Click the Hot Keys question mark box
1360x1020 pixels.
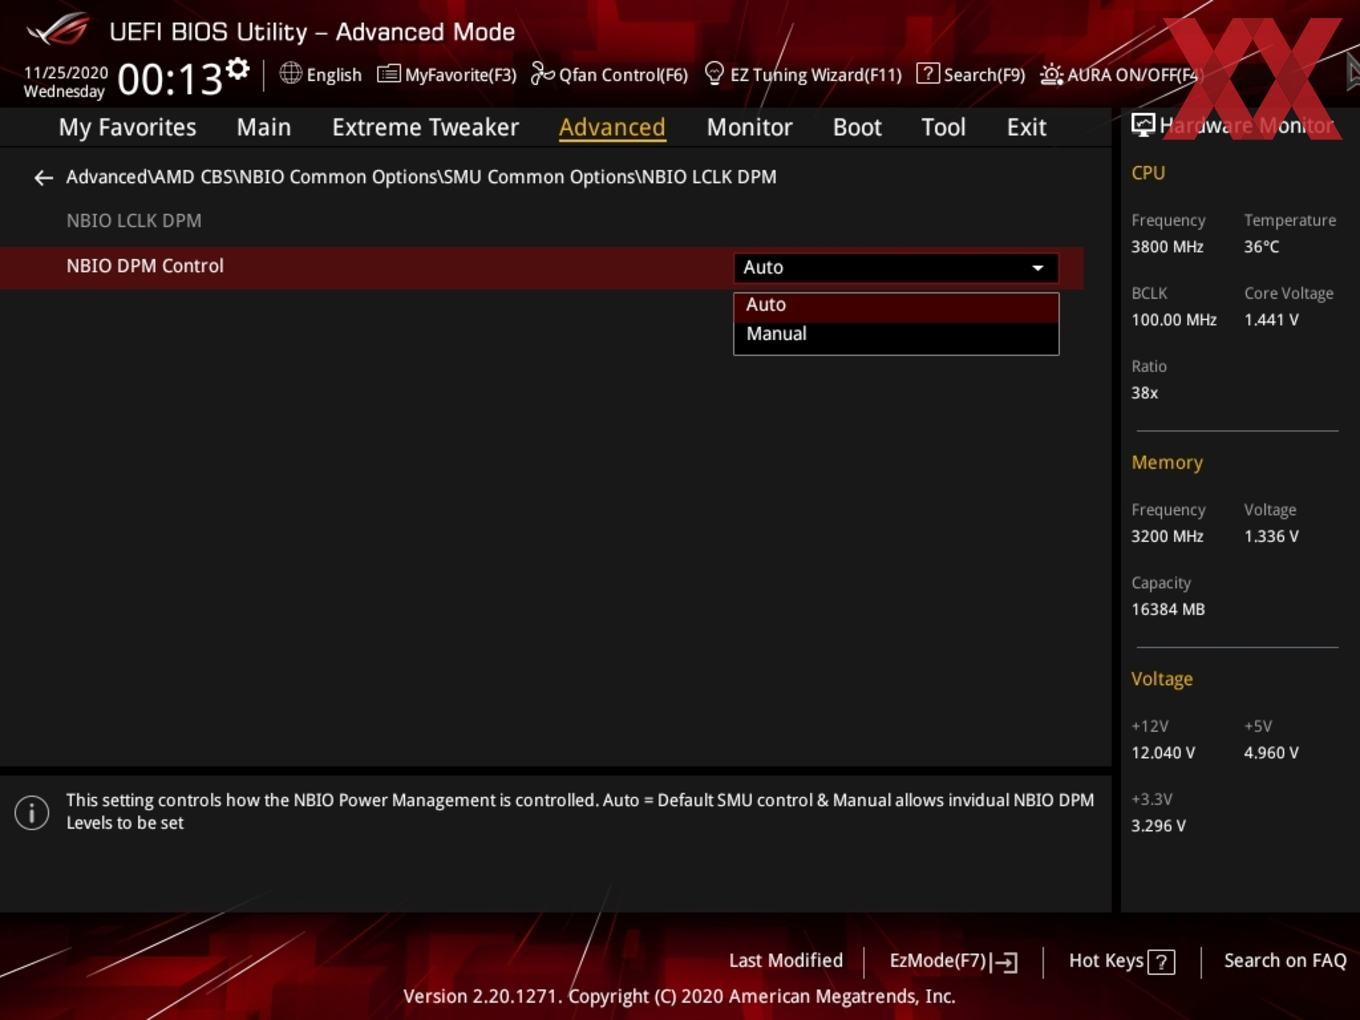1161,962
